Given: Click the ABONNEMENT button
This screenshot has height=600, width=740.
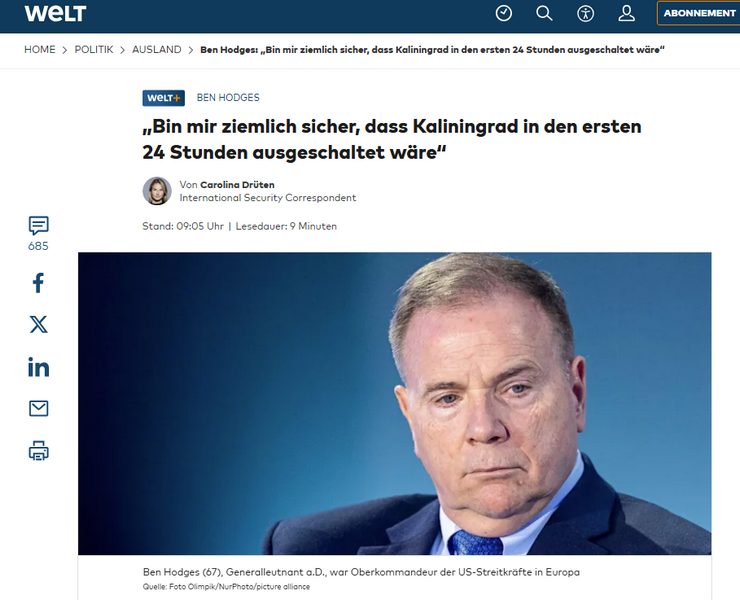Looking at the screenshot, I should (x=699, y=13).
